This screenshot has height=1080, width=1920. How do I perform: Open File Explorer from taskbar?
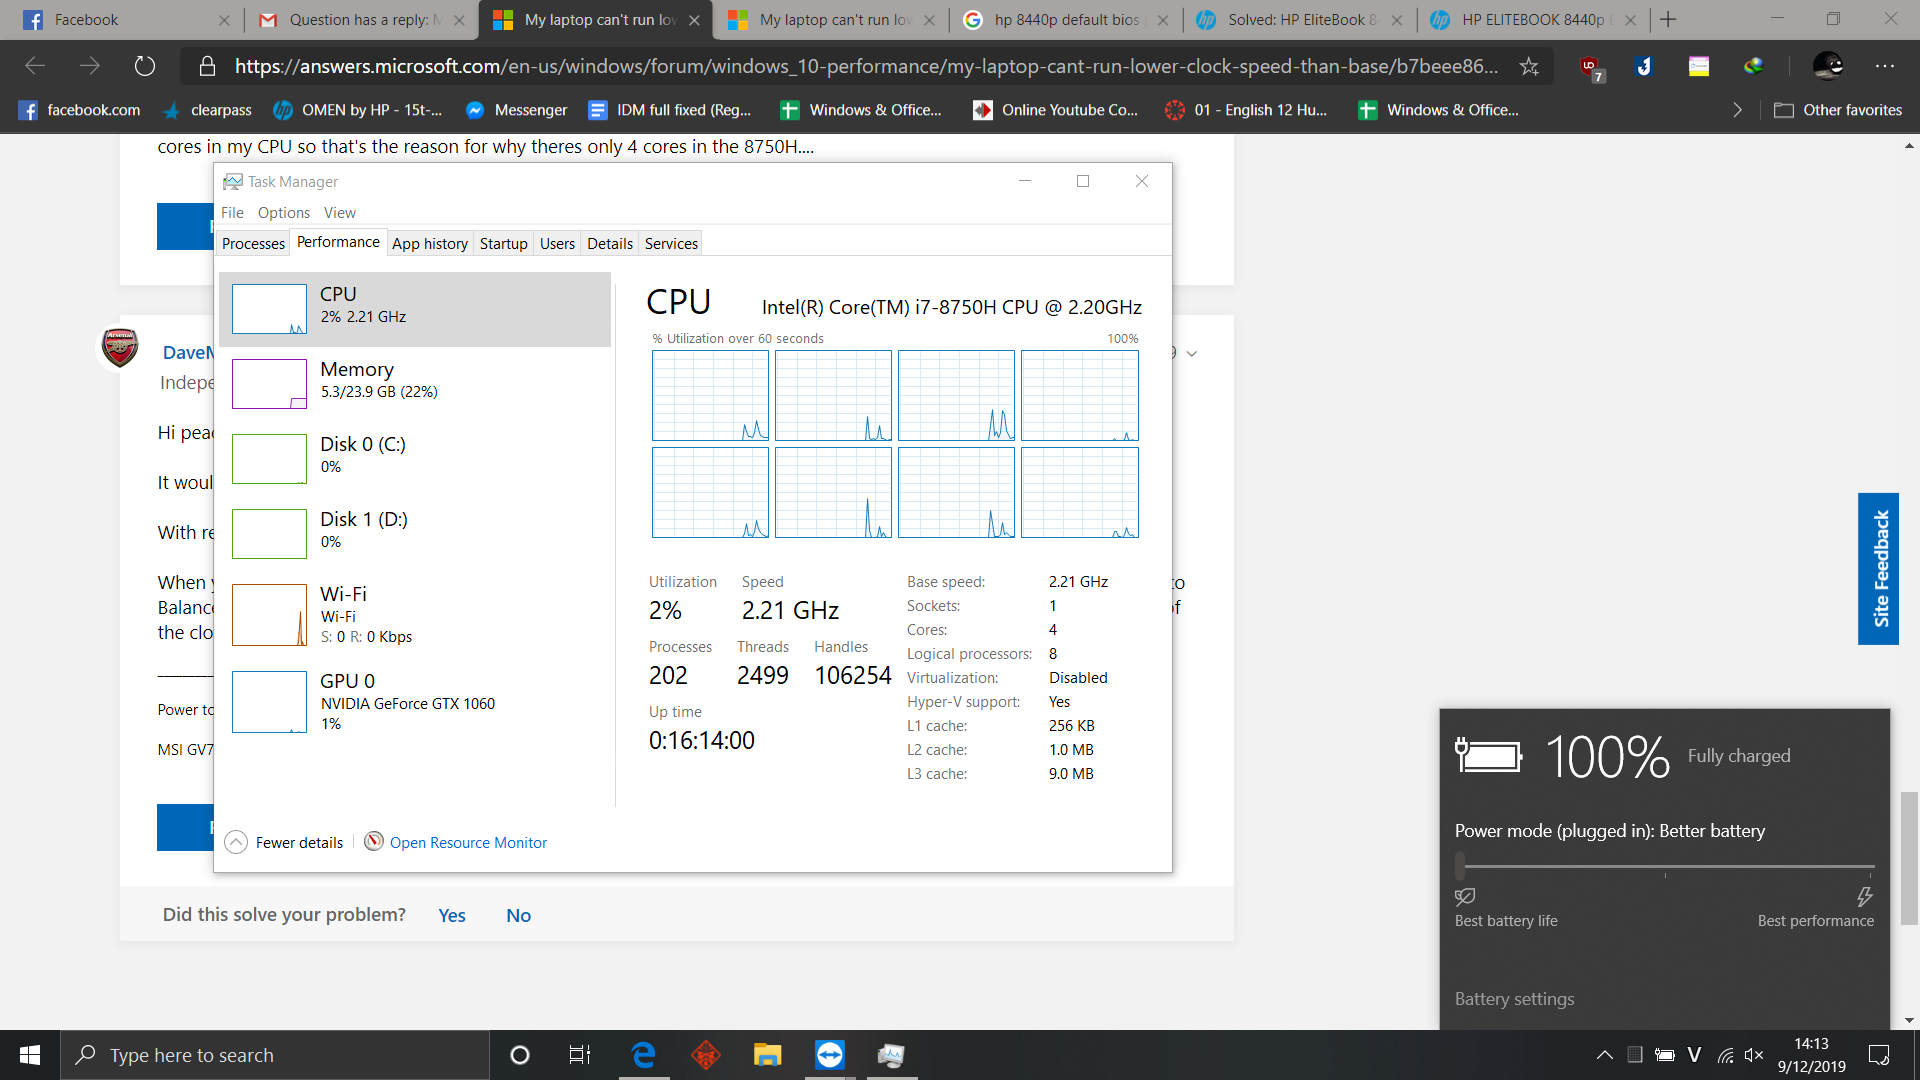click(767, 1055)
